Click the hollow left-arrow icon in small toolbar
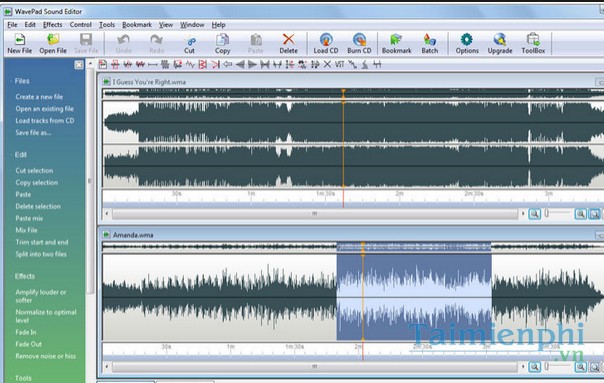The width and height of the screenshot is (604, 383). pyautogui.click(x=228, y=64)
